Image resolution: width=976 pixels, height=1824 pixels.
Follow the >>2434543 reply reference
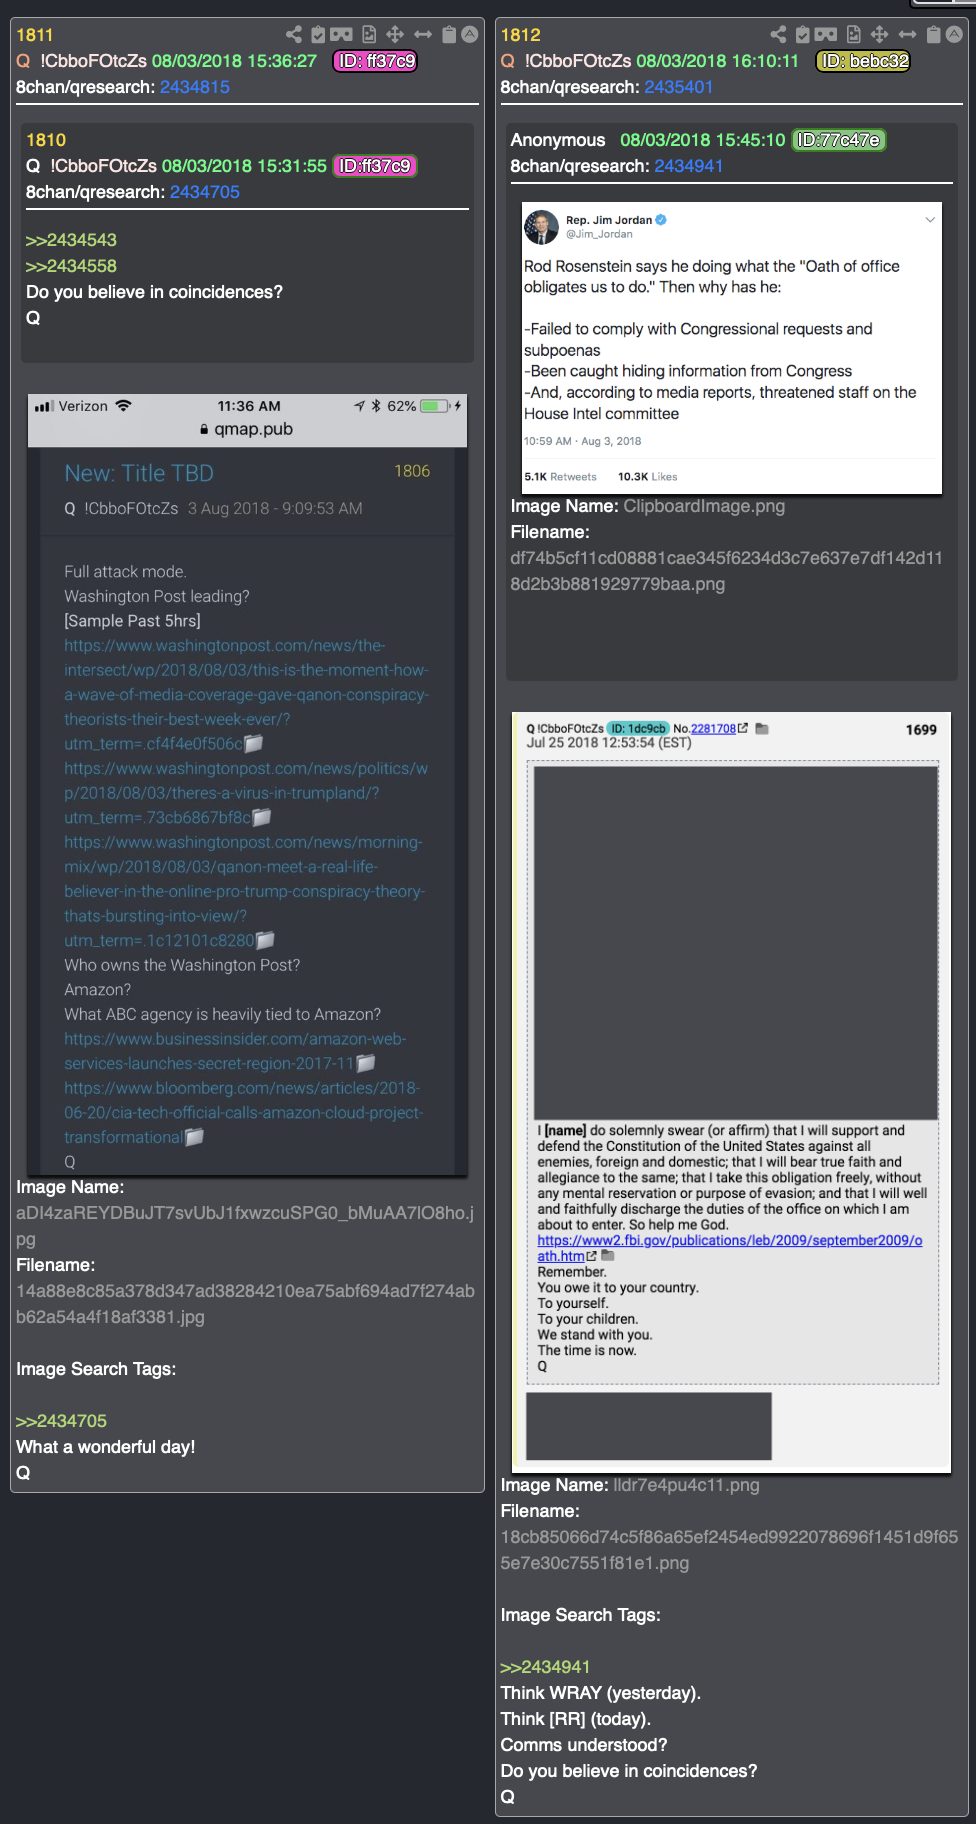(x=71, y=240)
